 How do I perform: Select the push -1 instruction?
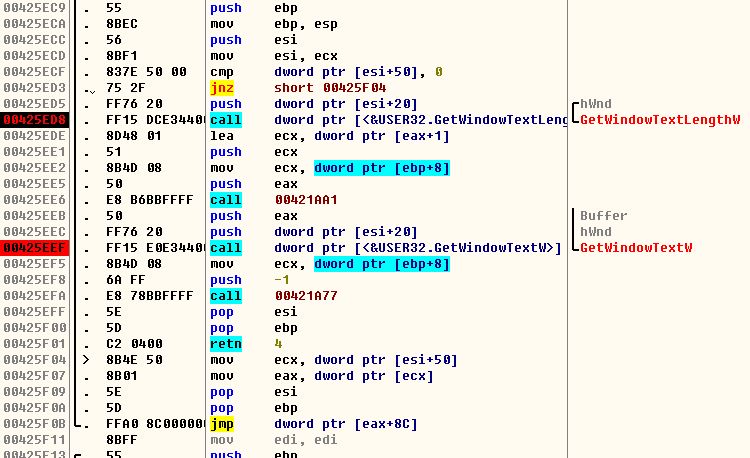coord(250,280)
